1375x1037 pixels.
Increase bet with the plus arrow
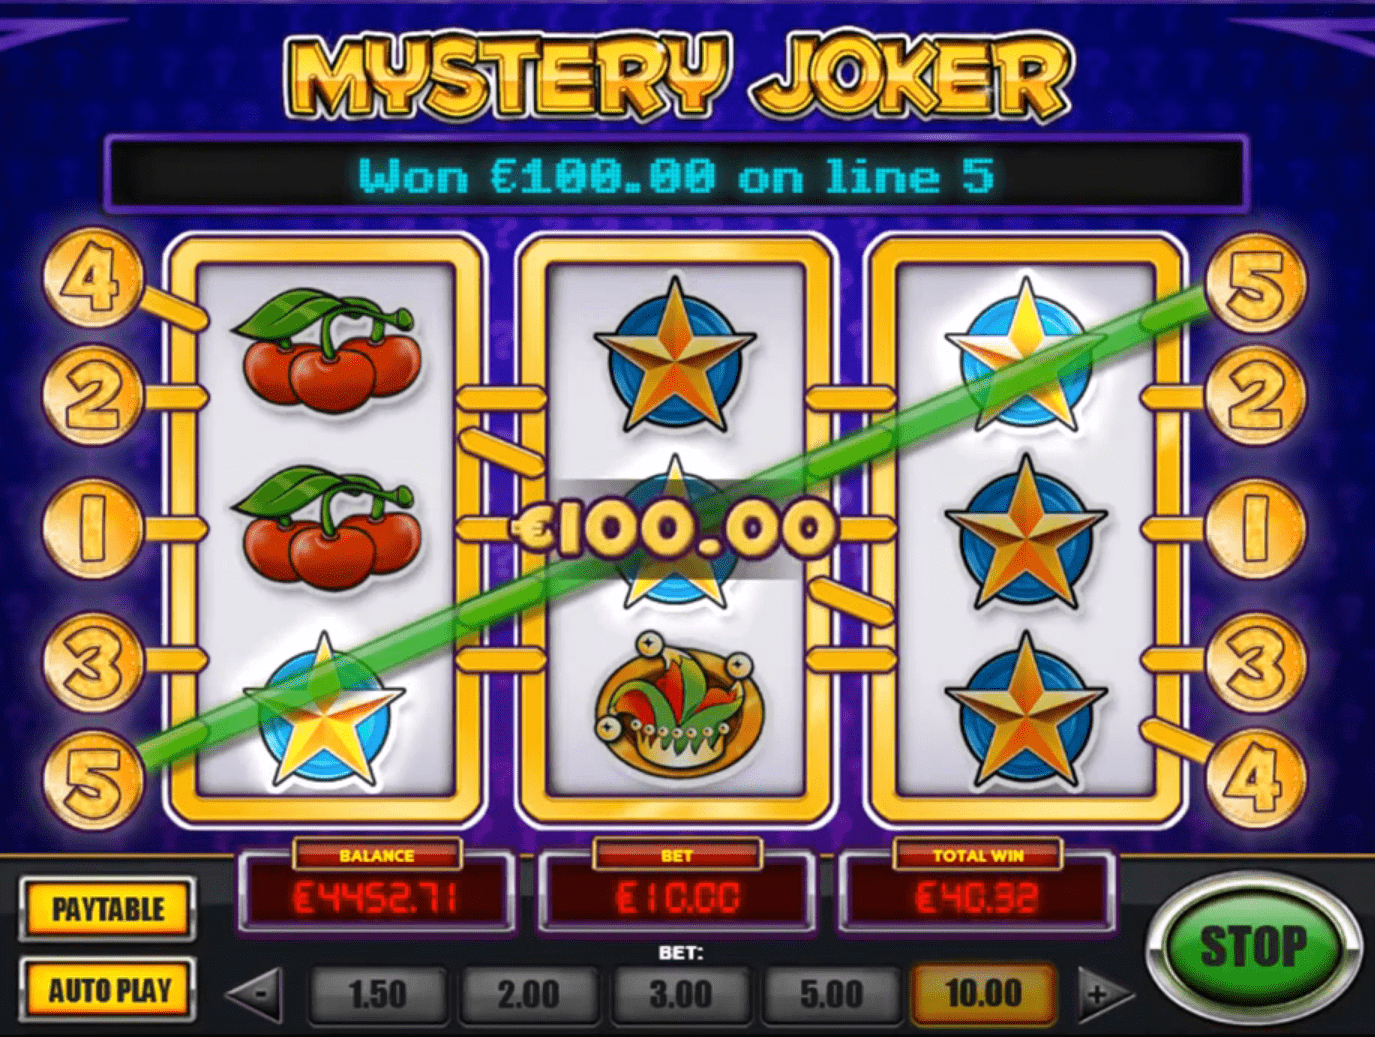pos(1105,994)
